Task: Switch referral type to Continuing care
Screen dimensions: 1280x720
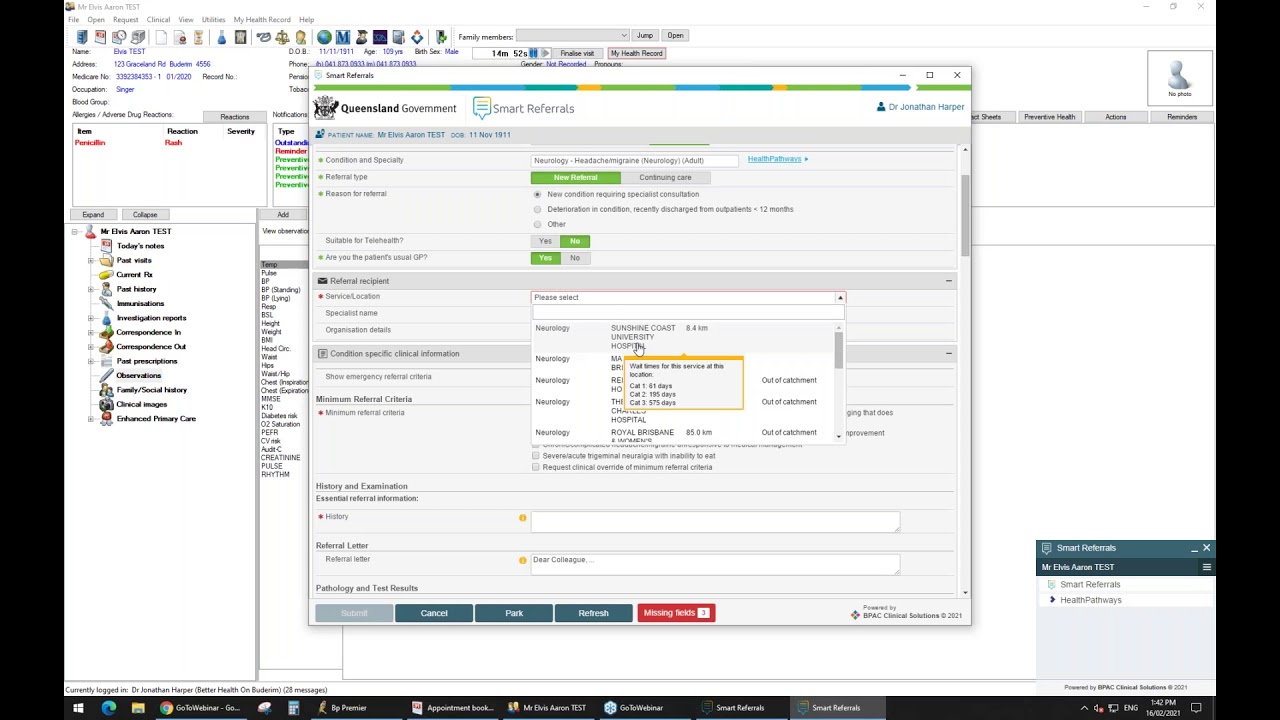Action: click(x=665, y=178)
